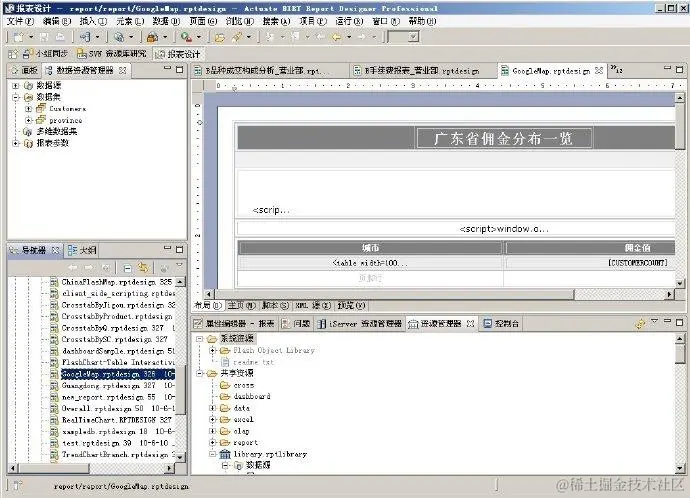This screenshot has width=690, height=498.
Task: Switch to the 面板 tab
Action: tap(25, 70)
